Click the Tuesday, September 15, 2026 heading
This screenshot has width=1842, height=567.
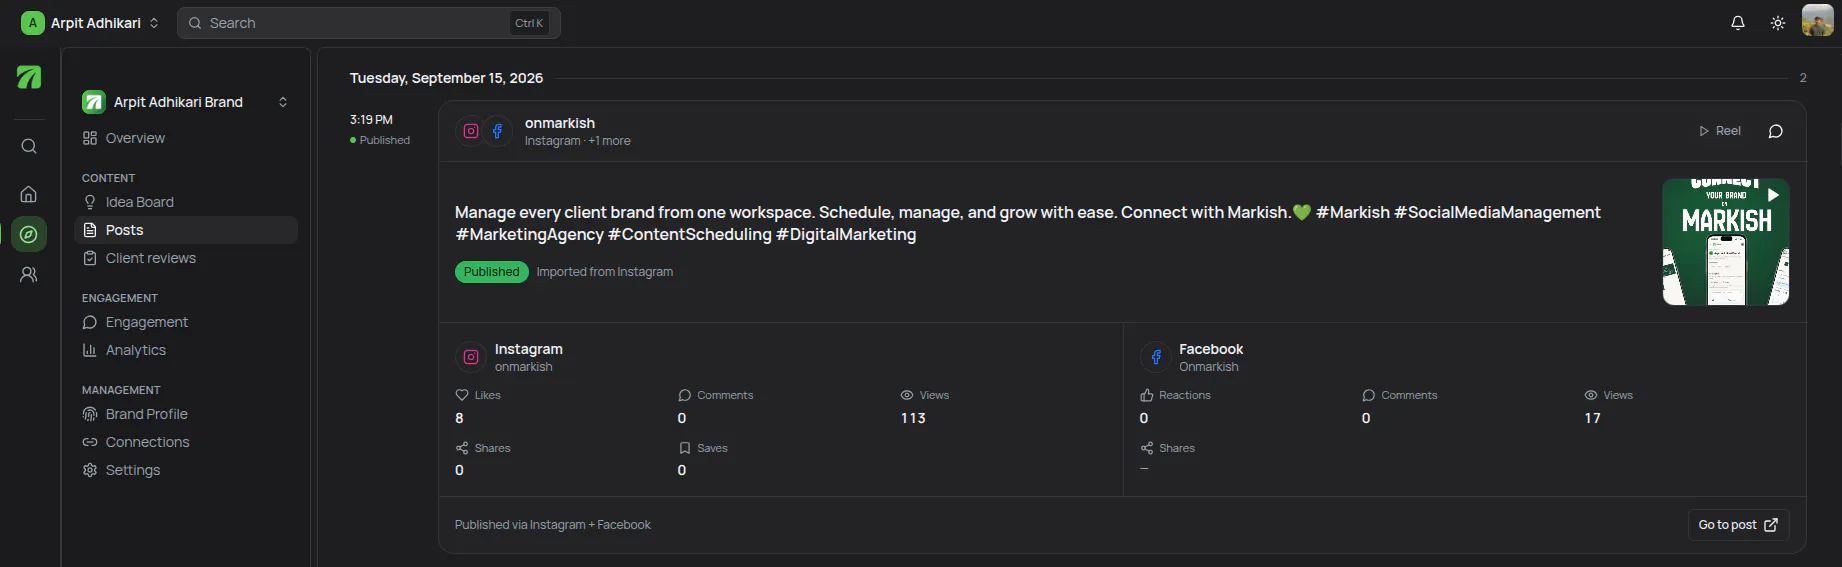tap(446, 78)
